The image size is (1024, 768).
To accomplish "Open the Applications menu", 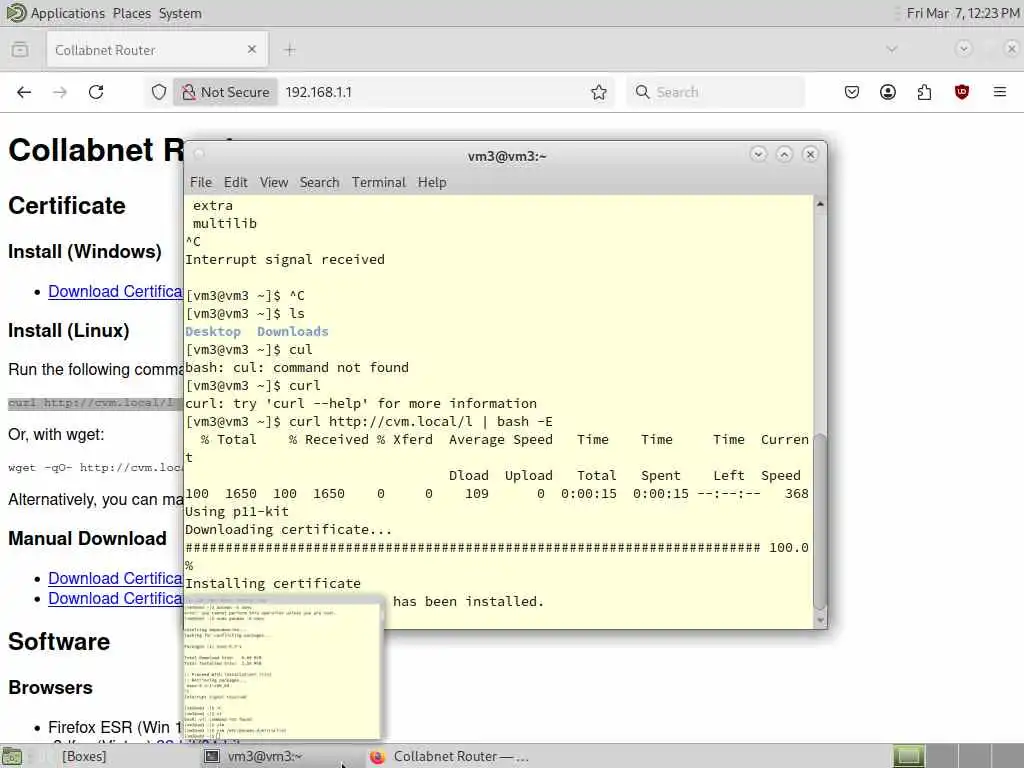I will 67,13.
